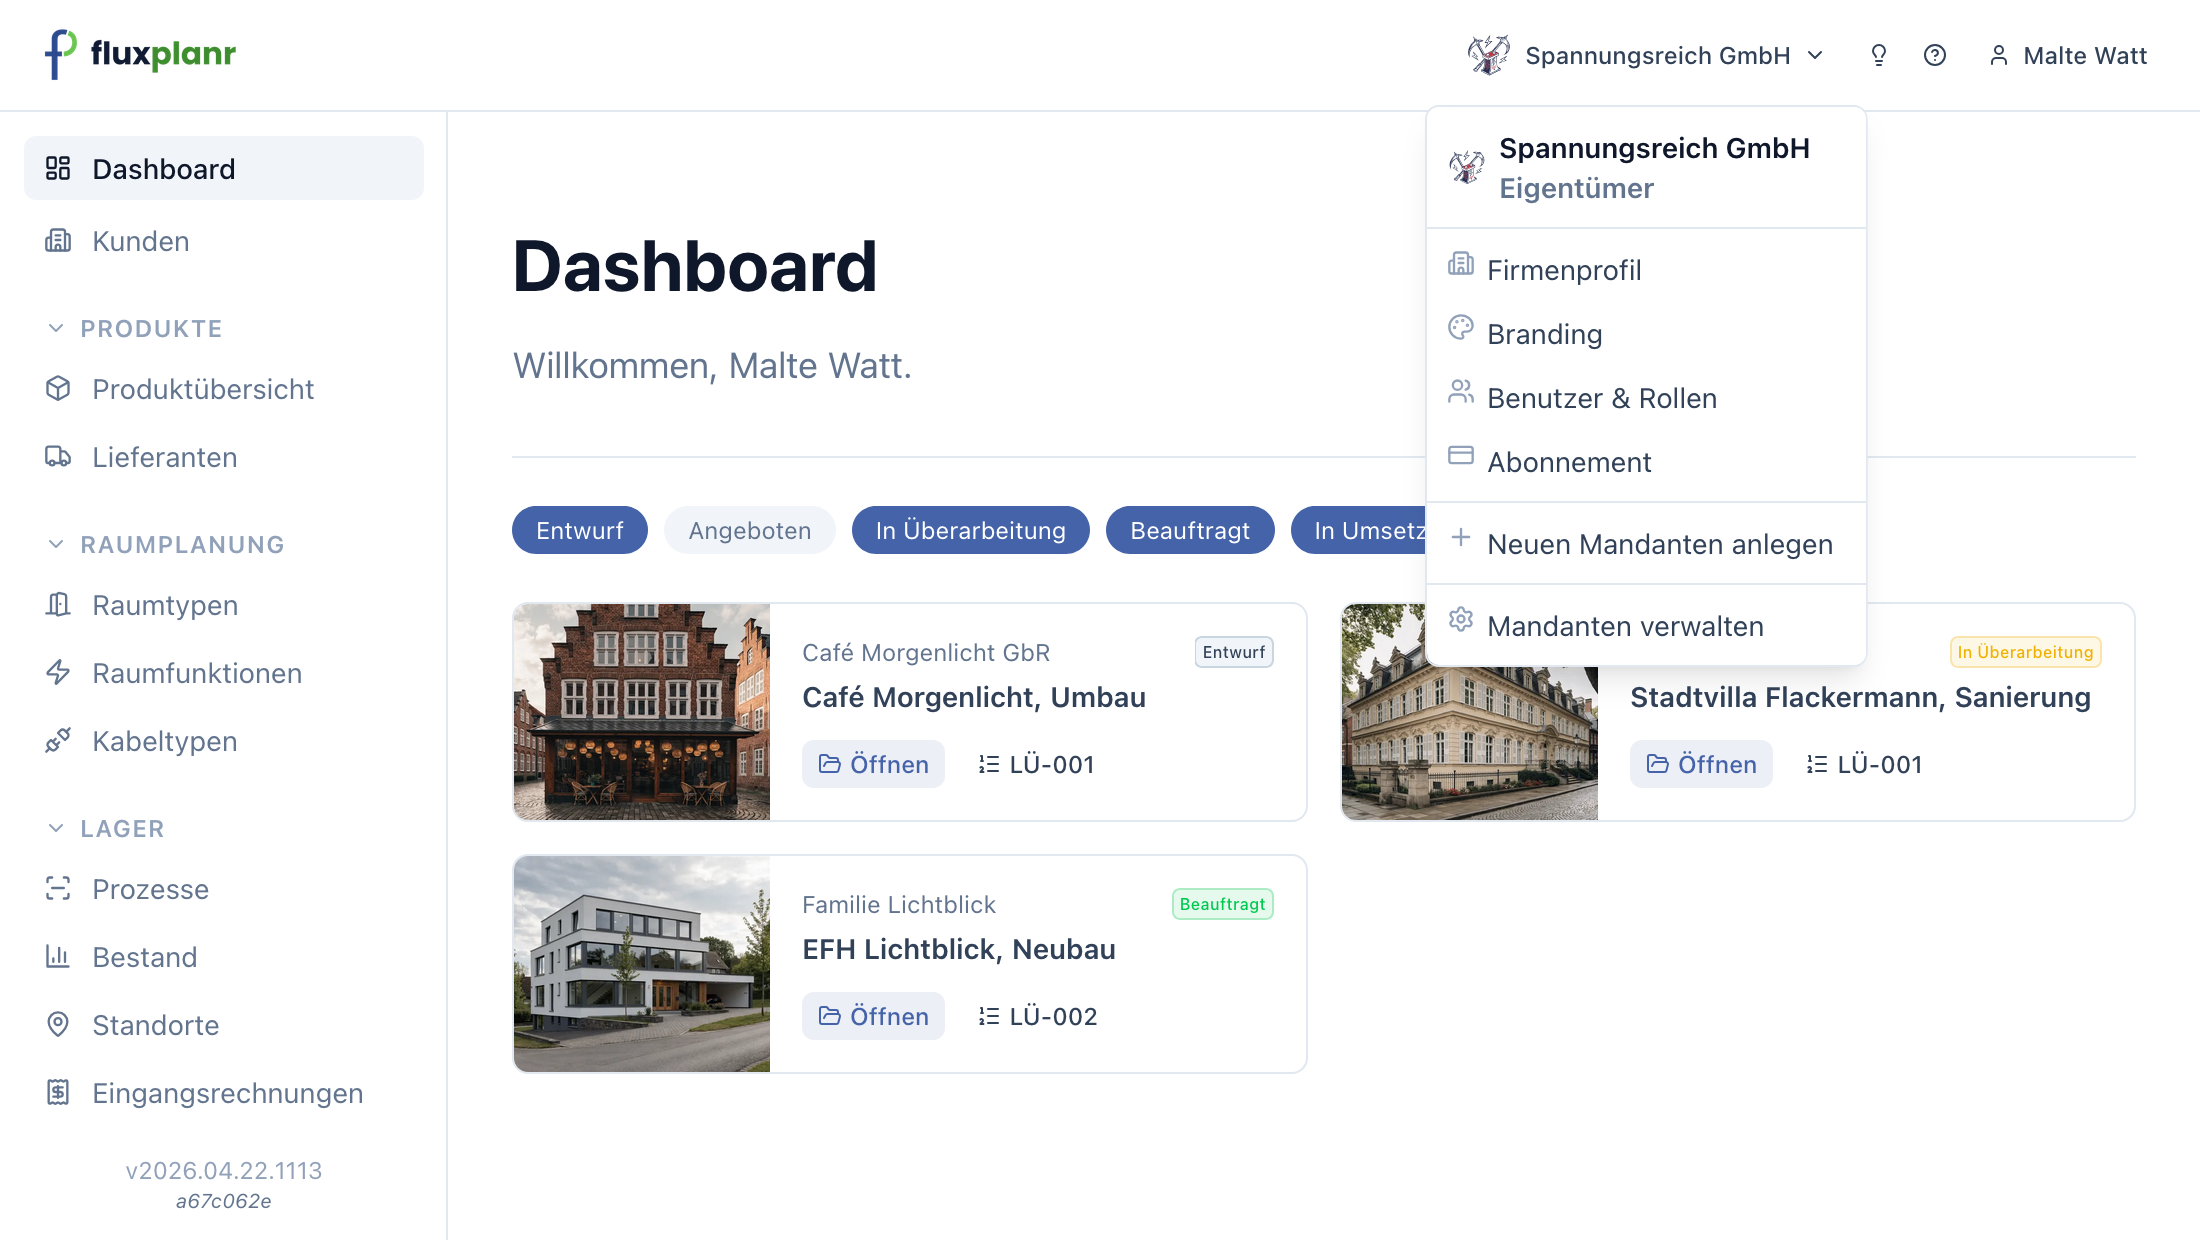Toggle the Entwurf status filter

580,530
